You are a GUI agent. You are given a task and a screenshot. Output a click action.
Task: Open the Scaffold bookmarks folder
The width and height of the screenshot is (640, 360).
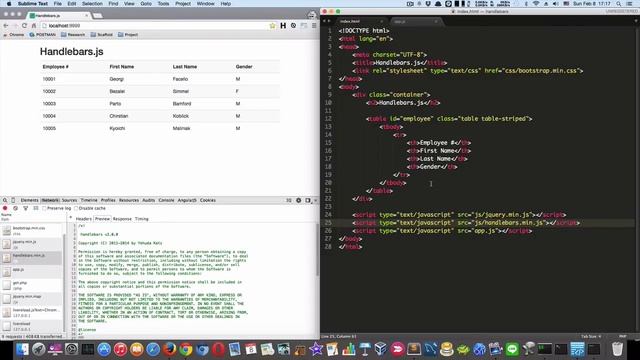click(102, 35)
